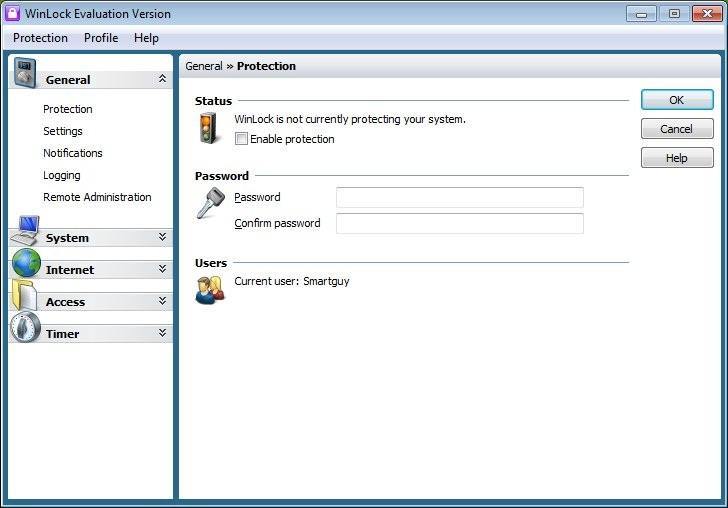Viewport: 728px width, 508px height.
Task: Open the Protection menu
Action: pyautogui.click(x=40, y=38)
